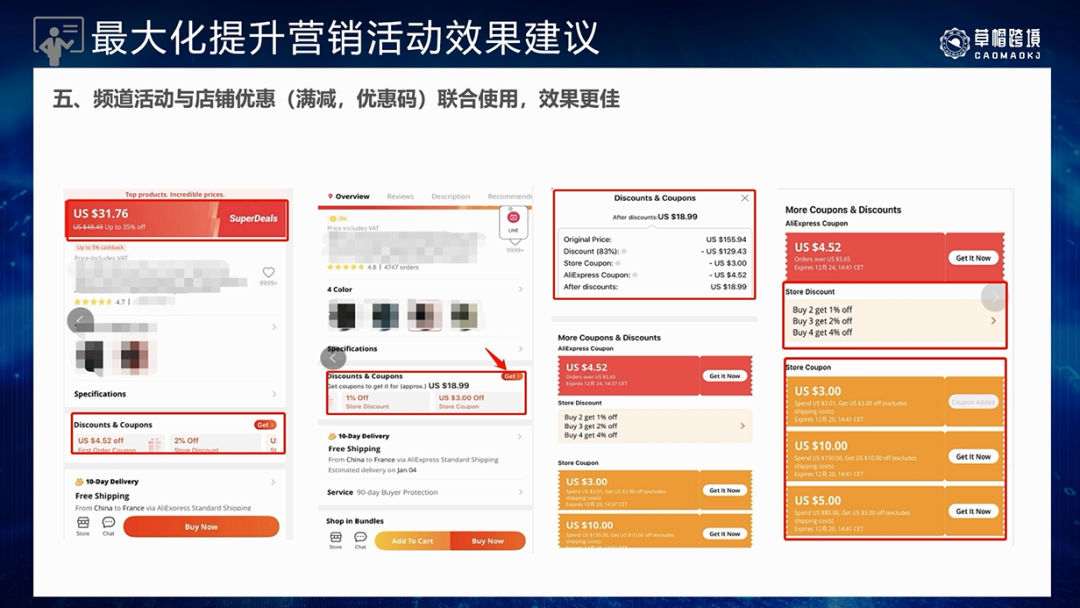Click info icon beside AliExpress Coupon in price breakdown
The width and height of the screenshot is (1080, 608).
pos(635,275)
